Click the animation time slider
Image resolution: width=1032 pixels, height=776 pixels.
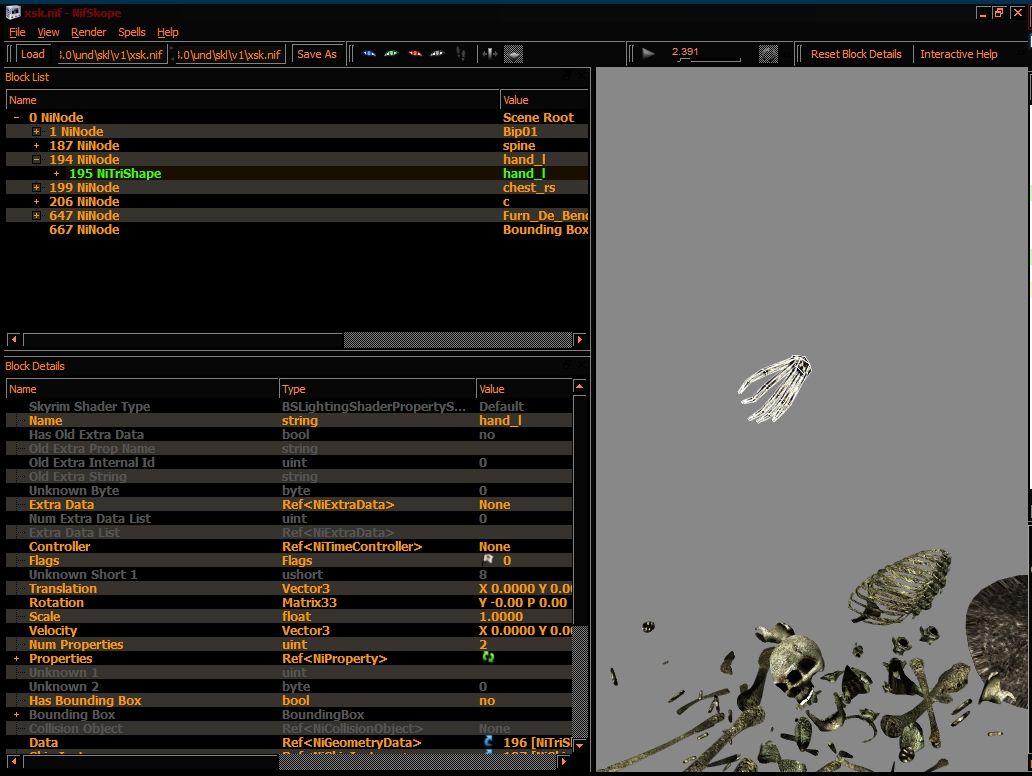[709, 59]
